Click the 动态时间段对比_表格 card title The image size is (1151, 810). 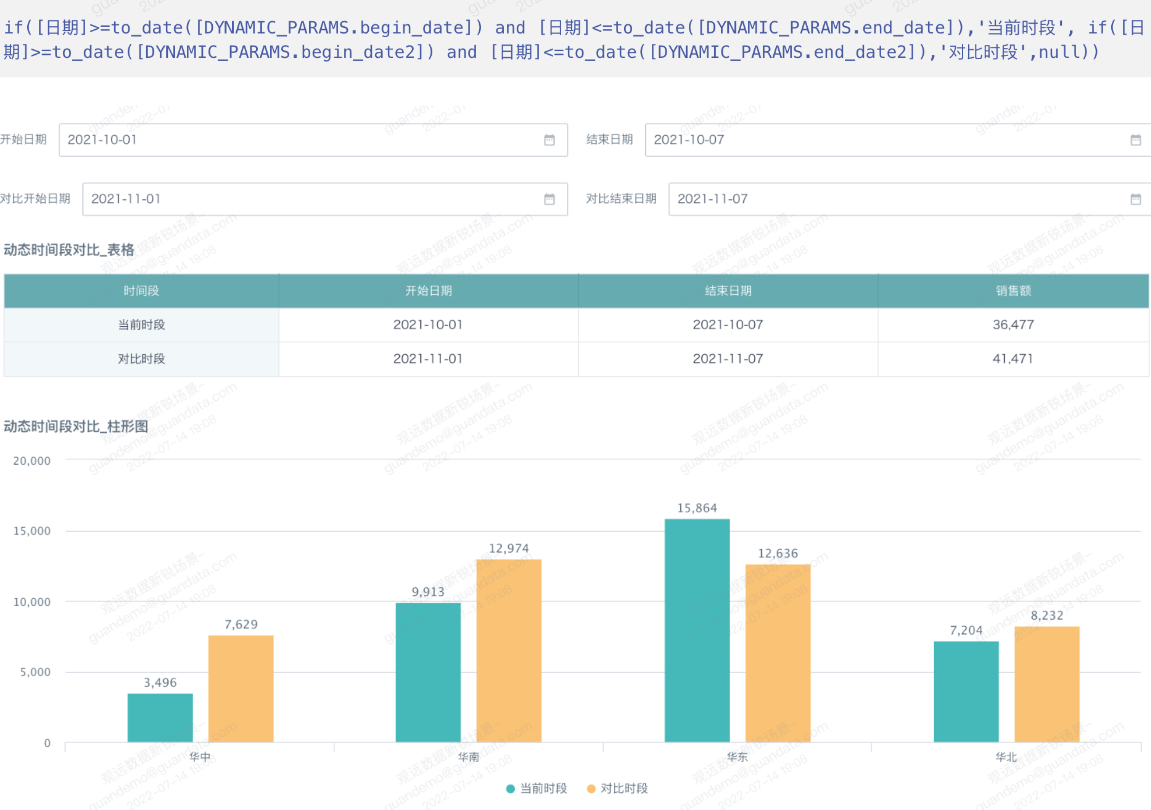tap(69, 250)
